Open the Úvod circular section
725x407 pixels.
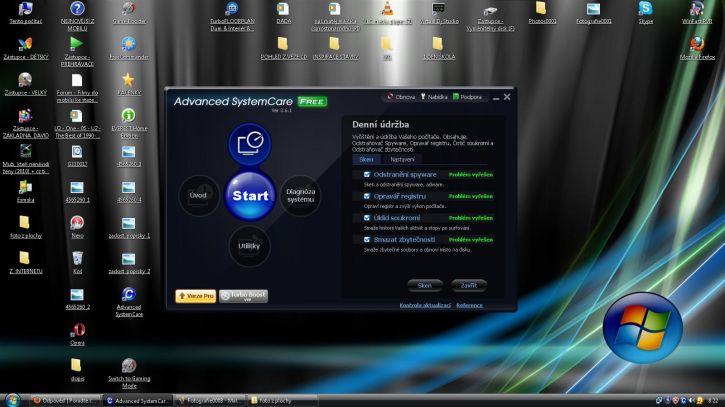pyautogui.click(x=199, y=196)
